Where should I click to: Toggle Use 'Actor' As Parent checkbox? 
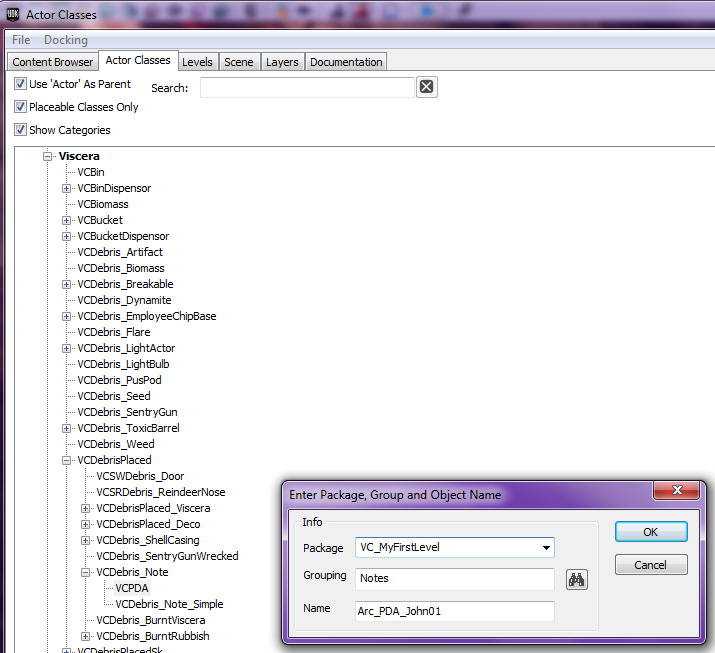click(x=20, y=83)
